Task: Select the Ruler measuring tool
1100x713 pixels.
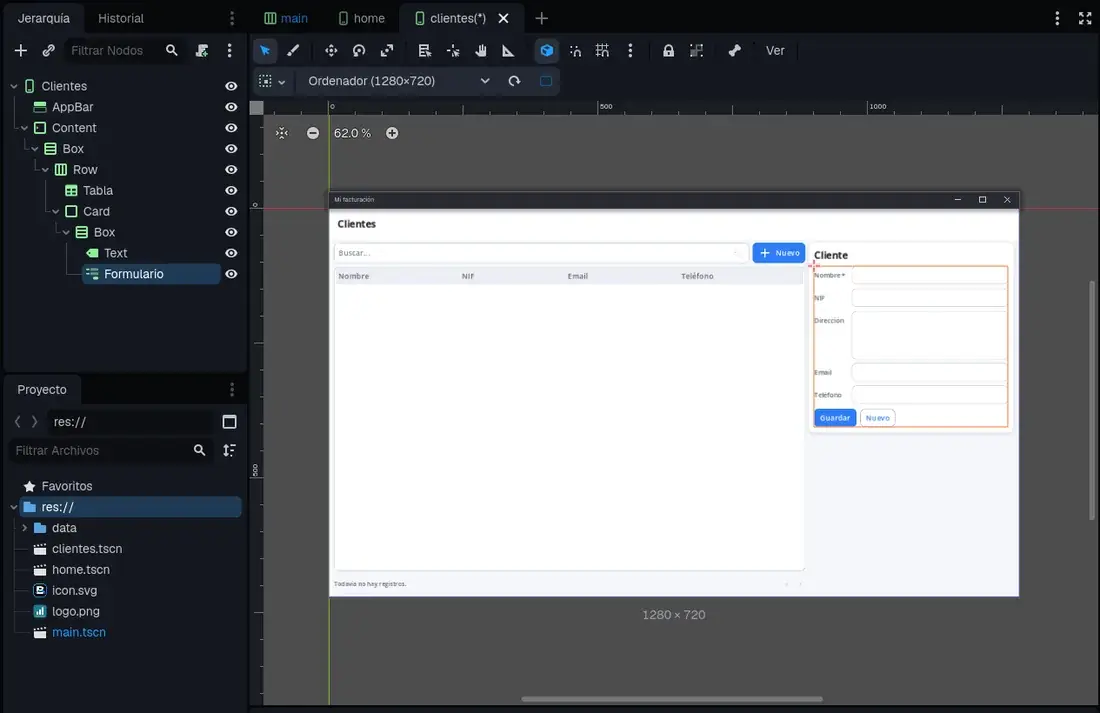Action: (508, 51)
